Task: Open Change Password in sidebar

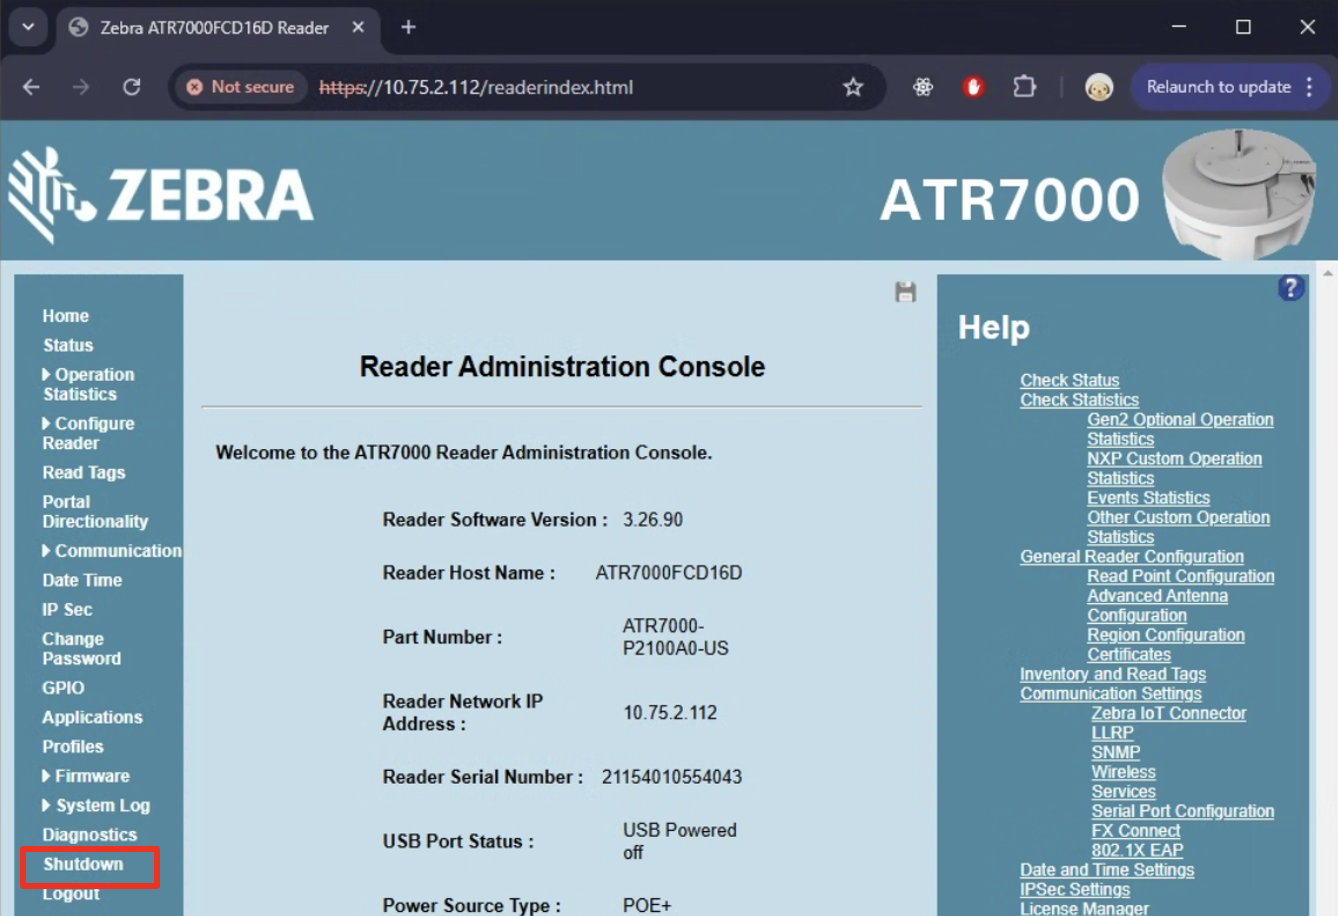Action: 81,648
